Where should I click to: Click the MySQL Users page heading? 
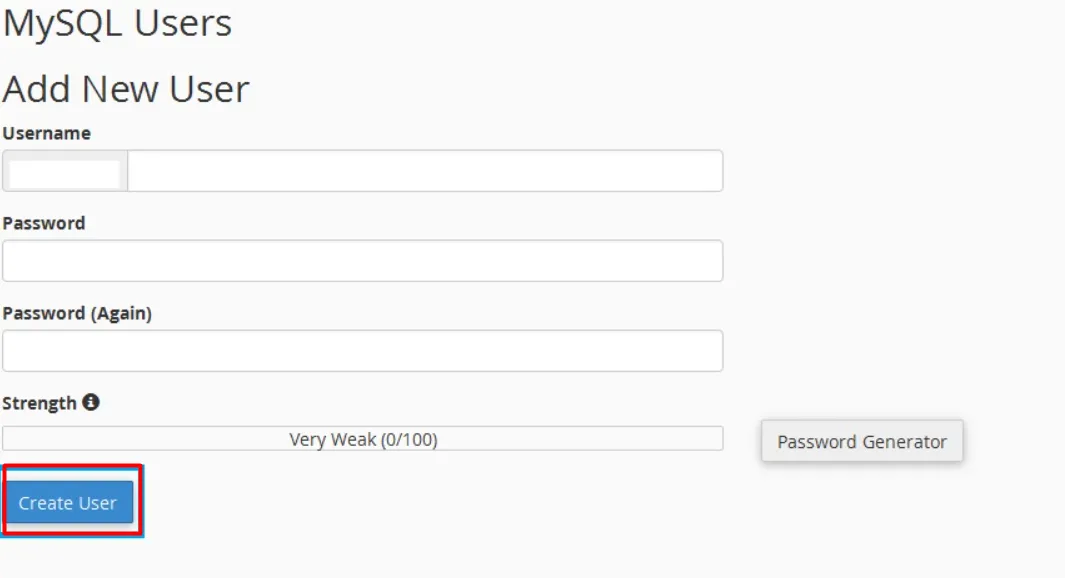tap(118, 23)
